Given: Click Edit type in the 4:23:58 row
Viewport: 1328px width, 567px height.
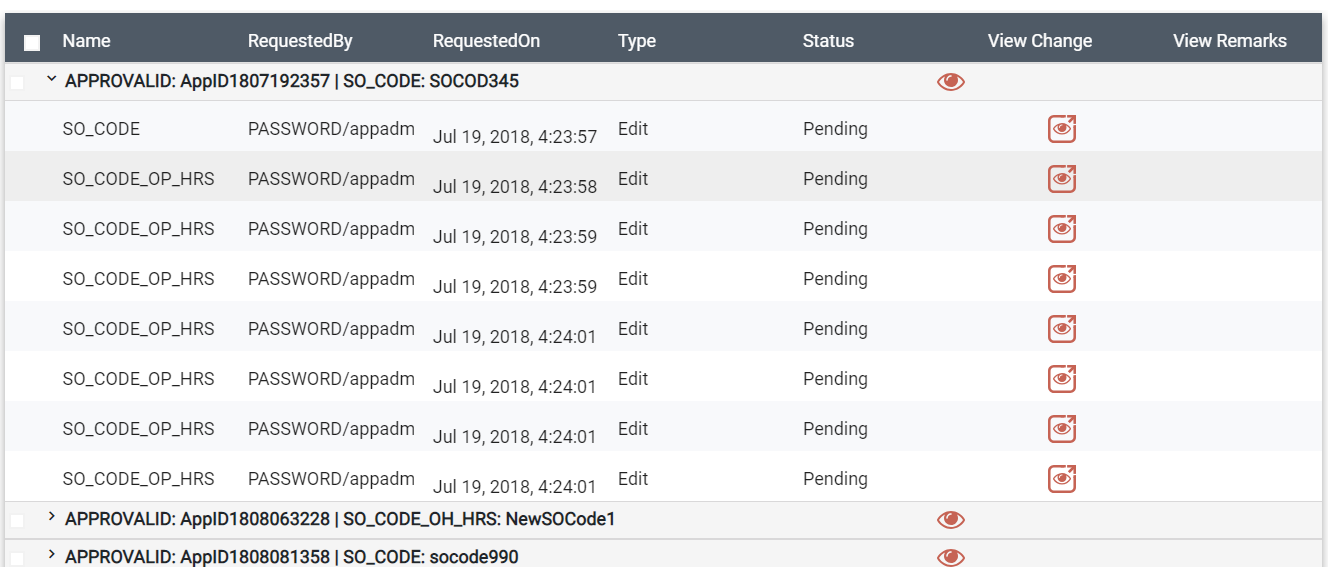Looking at the screenshot, I should (633, 179).
